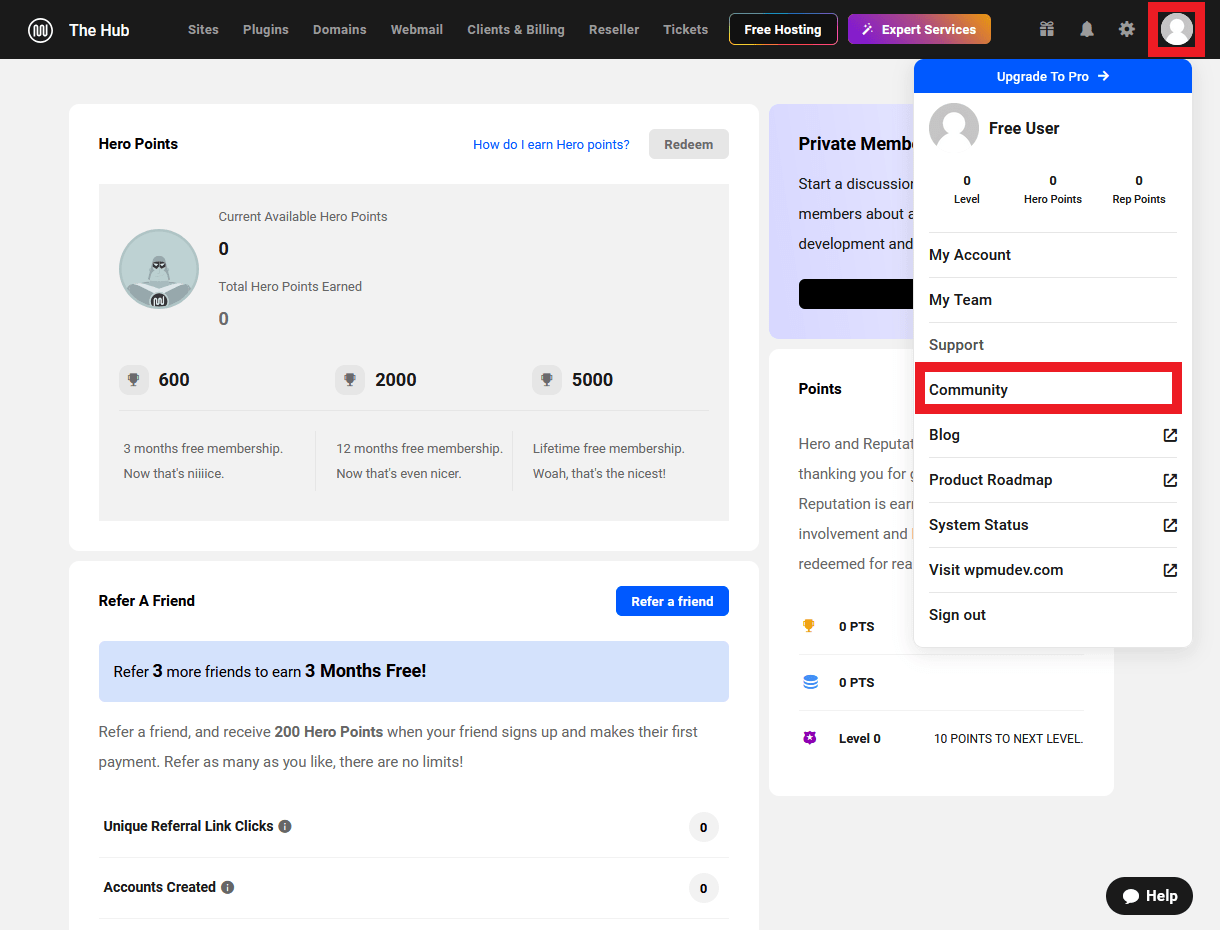
Task: Click the Free User name text
Action: (x=1024, y=128)
